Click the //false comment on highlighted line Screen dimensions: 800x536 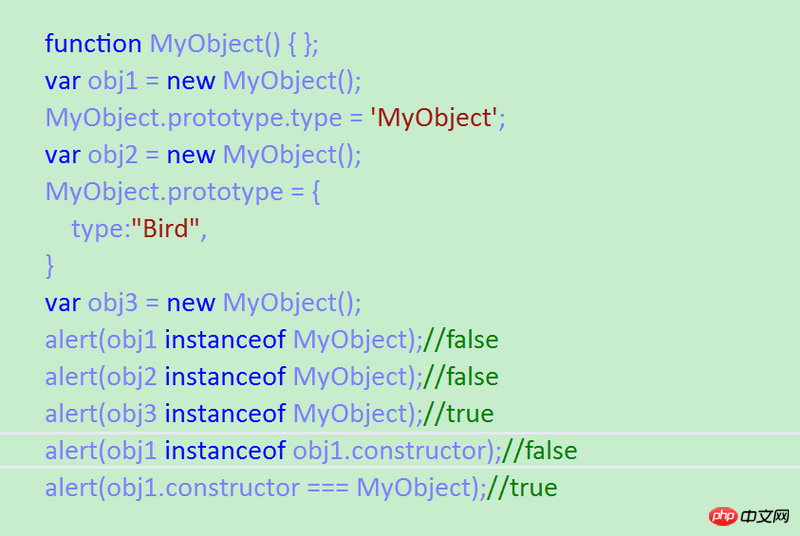point(539,451)
